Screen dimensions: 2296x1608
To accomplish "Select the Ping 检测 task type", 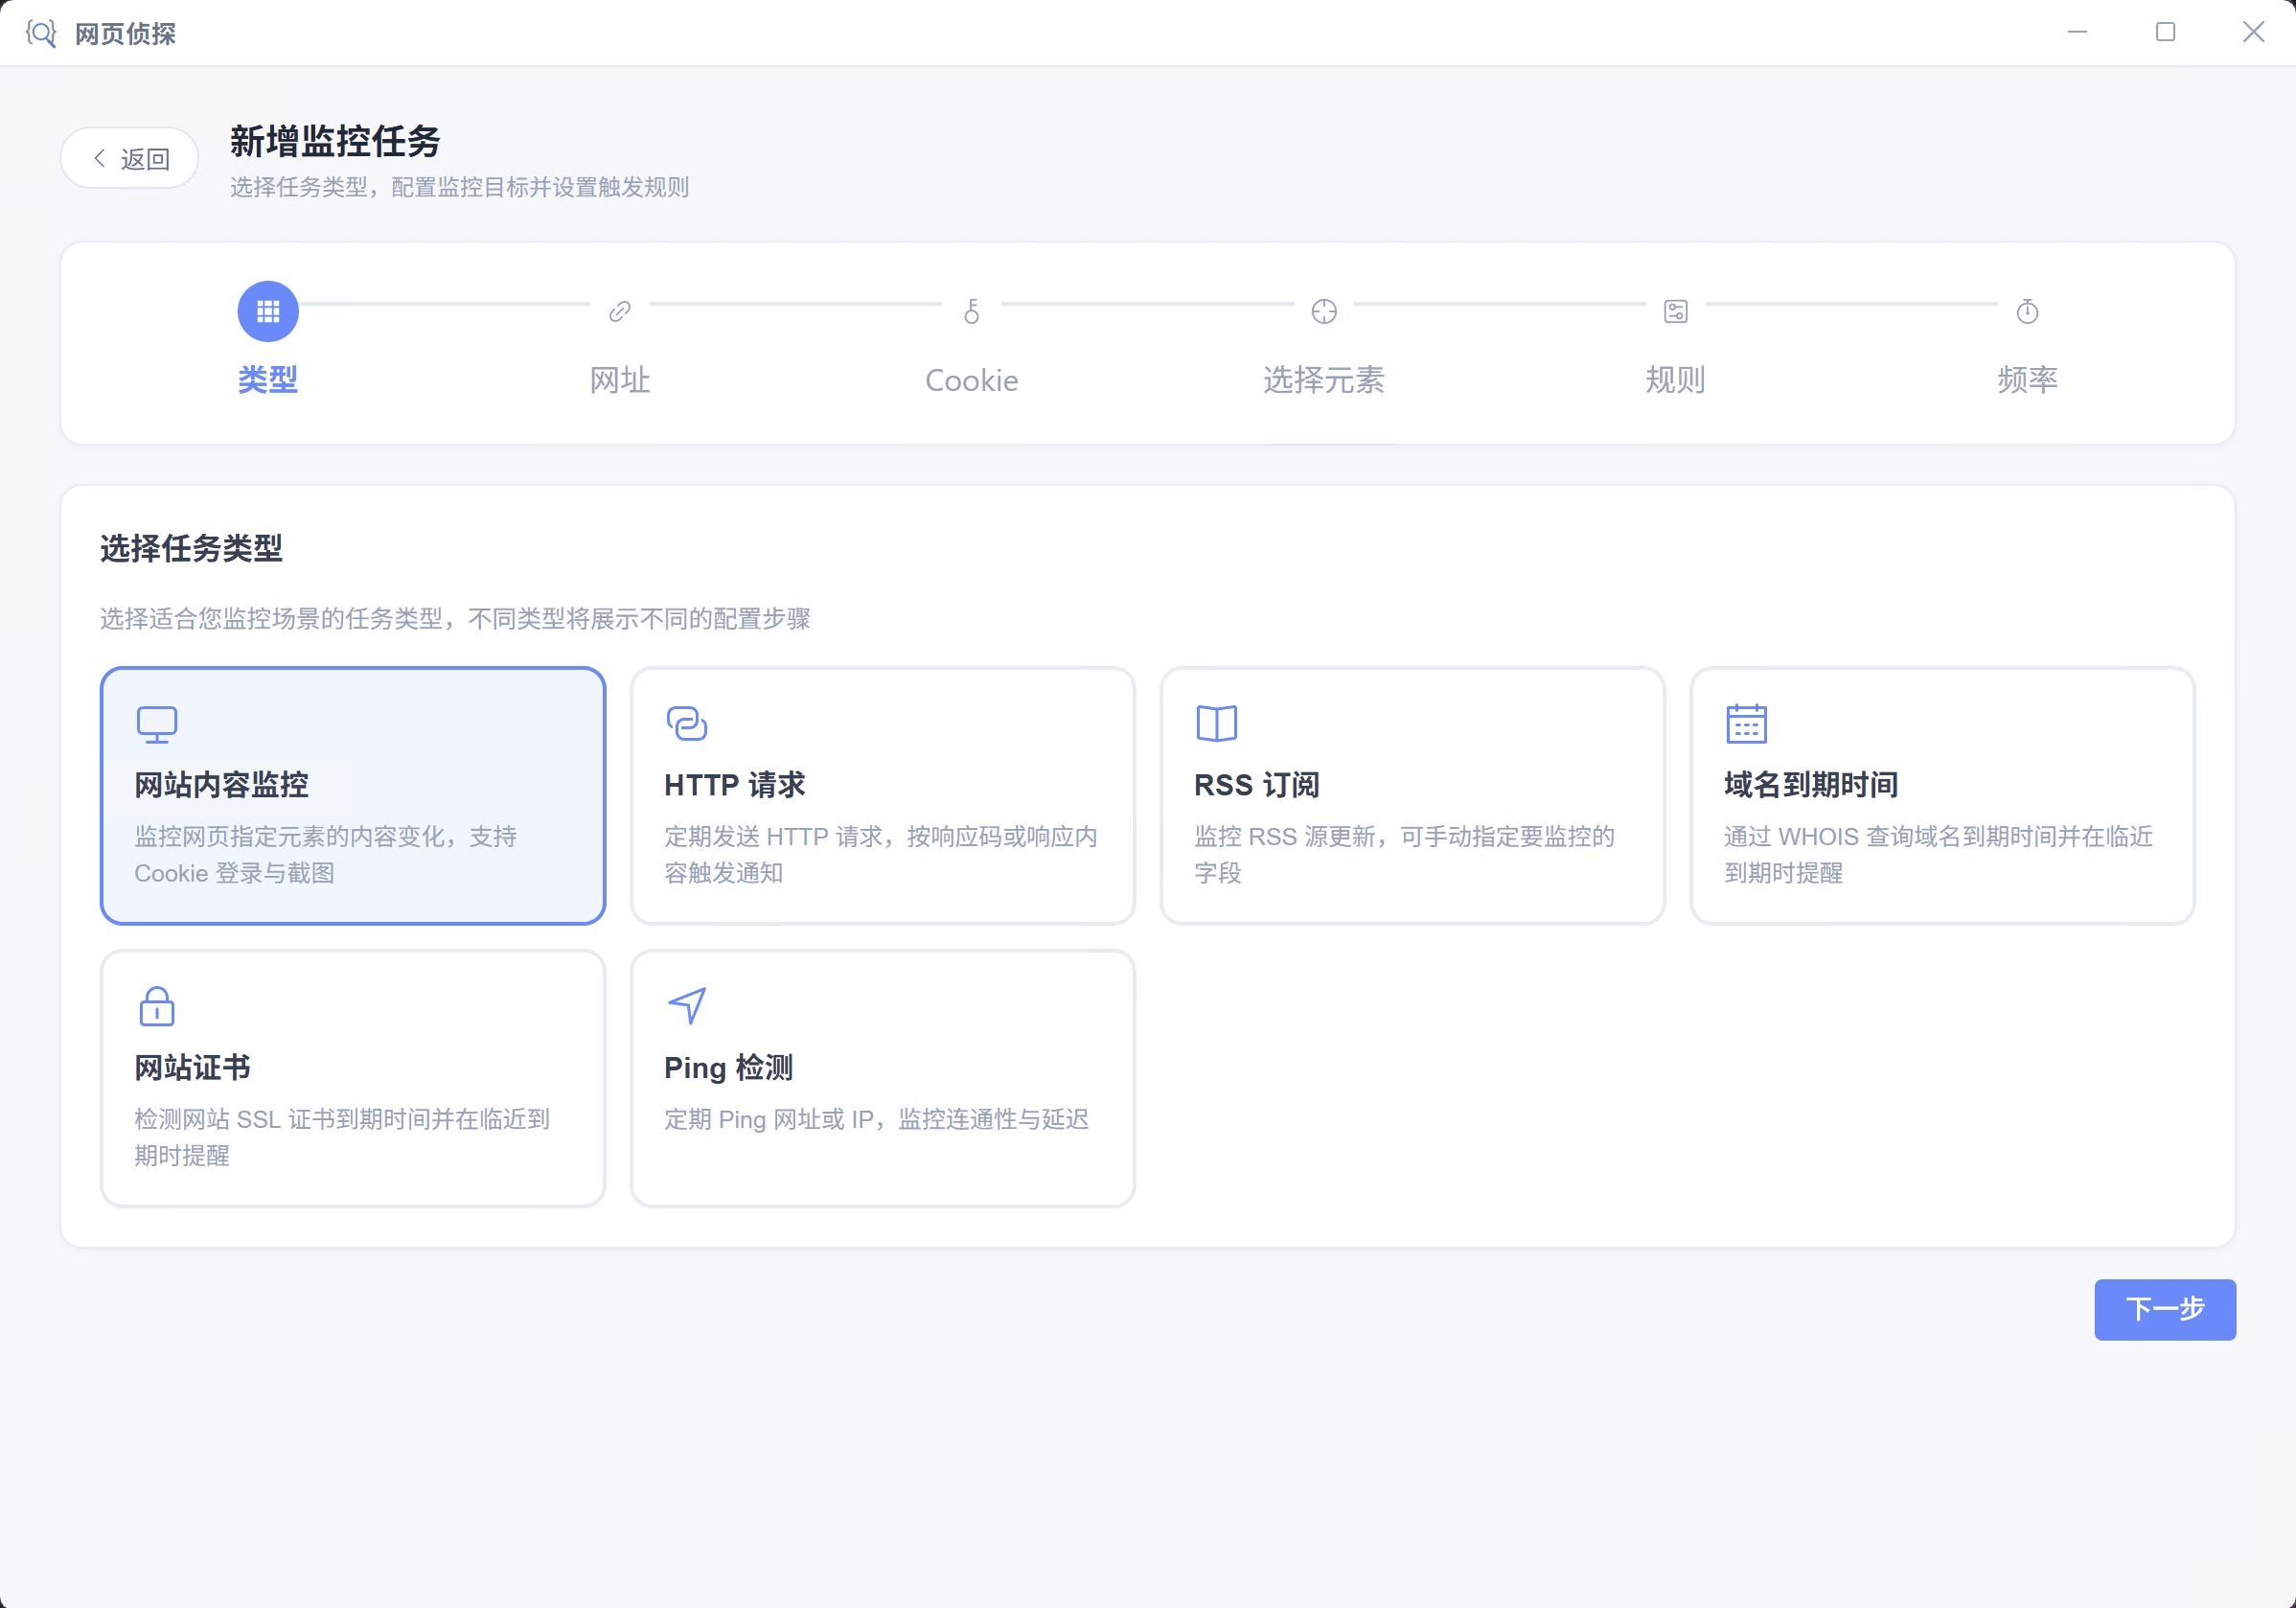I will tap(882, 1078).
